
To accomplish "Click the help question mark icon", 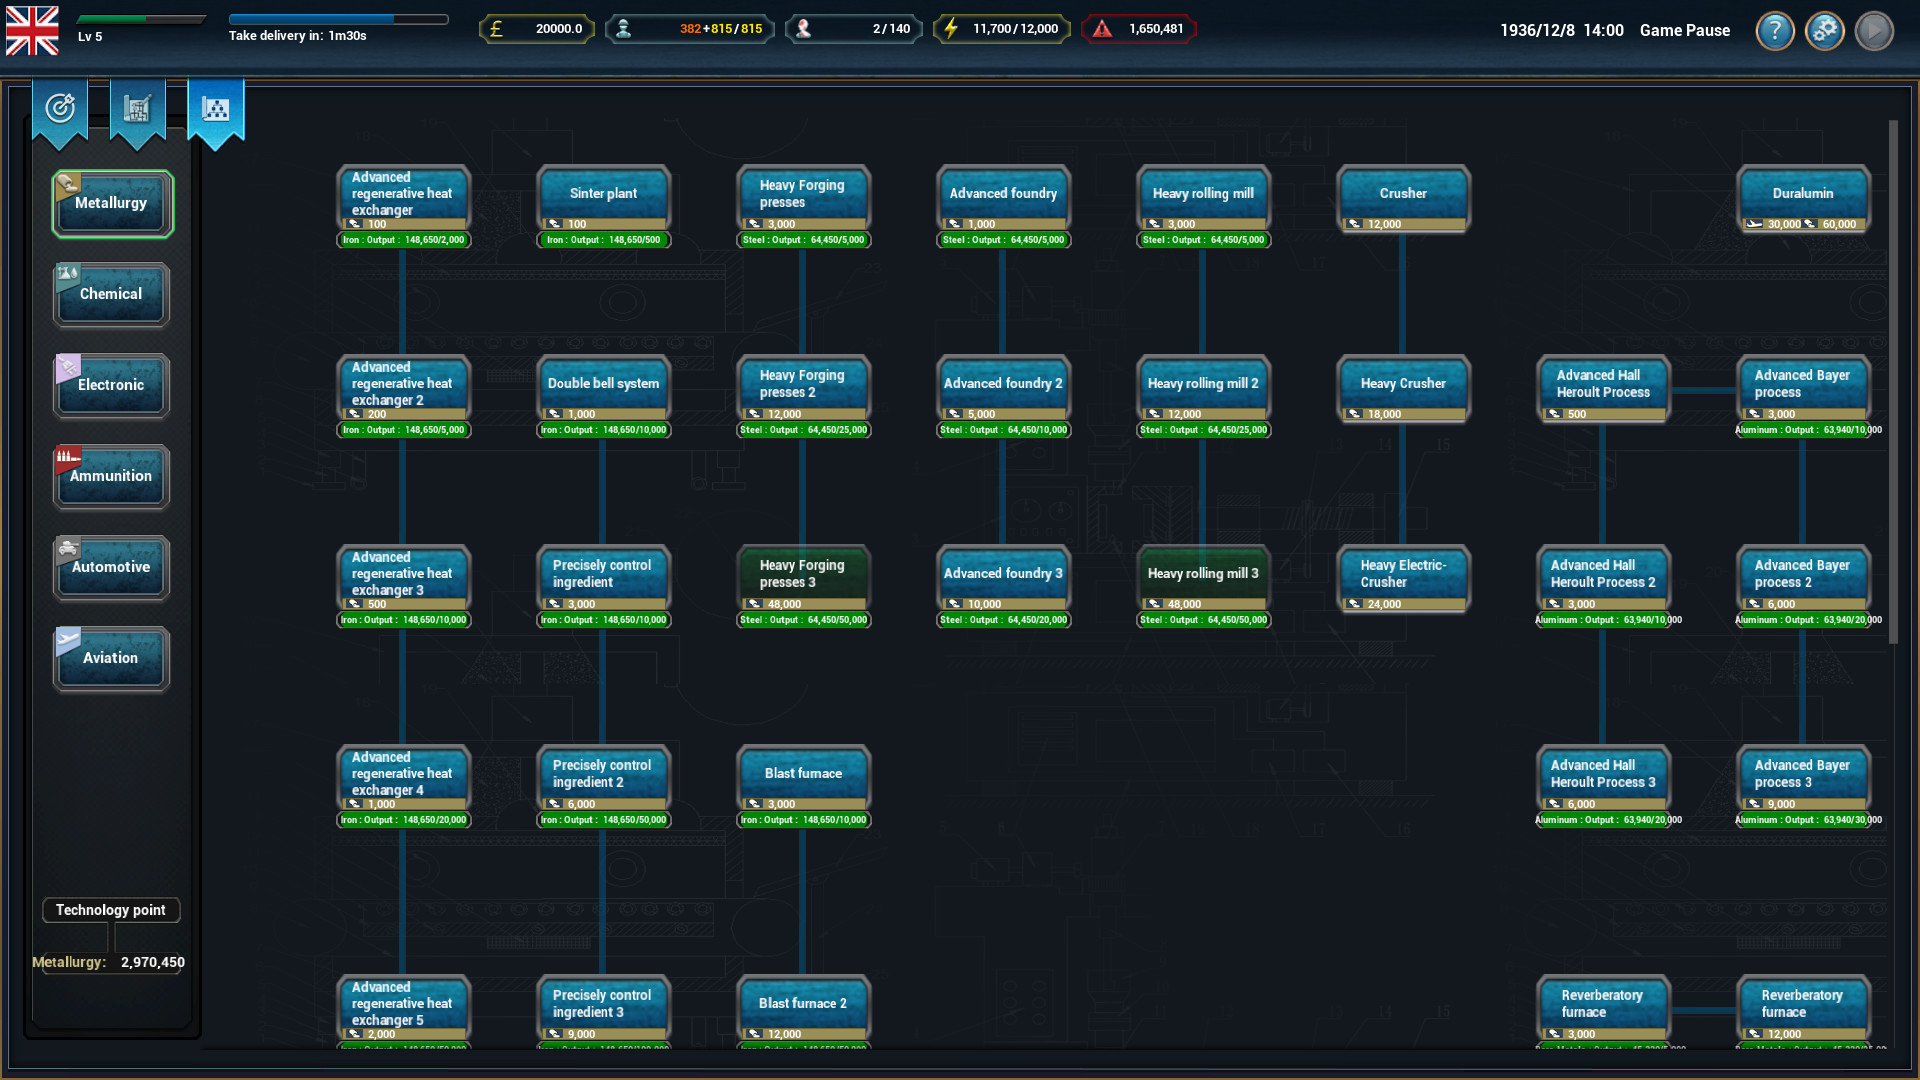I will tap(1775, 31).
